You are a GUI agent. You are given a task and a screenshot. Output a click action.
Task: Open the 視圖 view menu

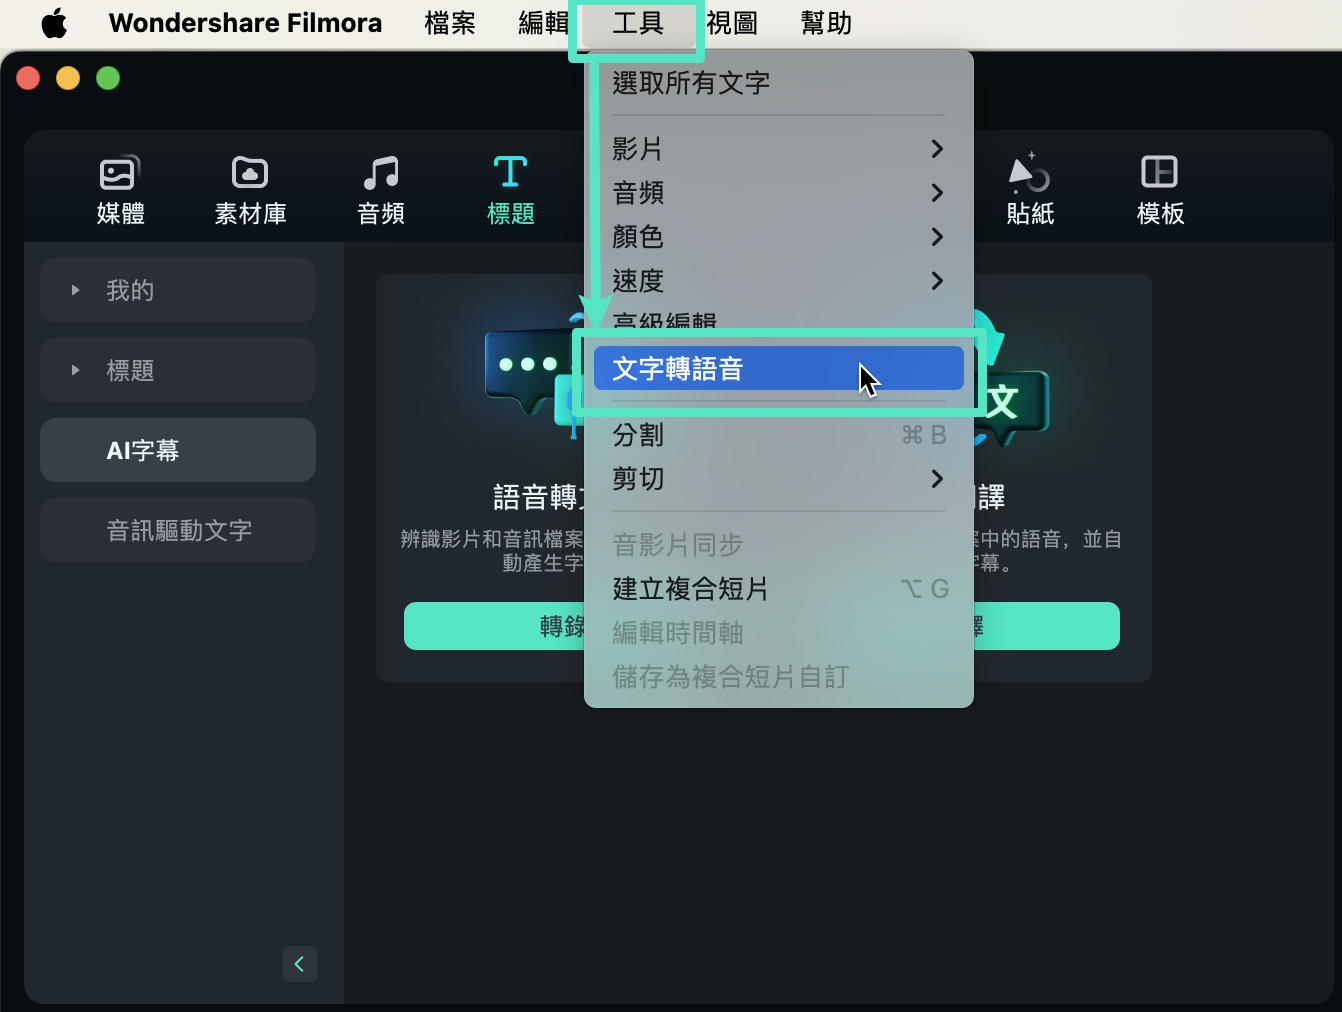point(732,23)
